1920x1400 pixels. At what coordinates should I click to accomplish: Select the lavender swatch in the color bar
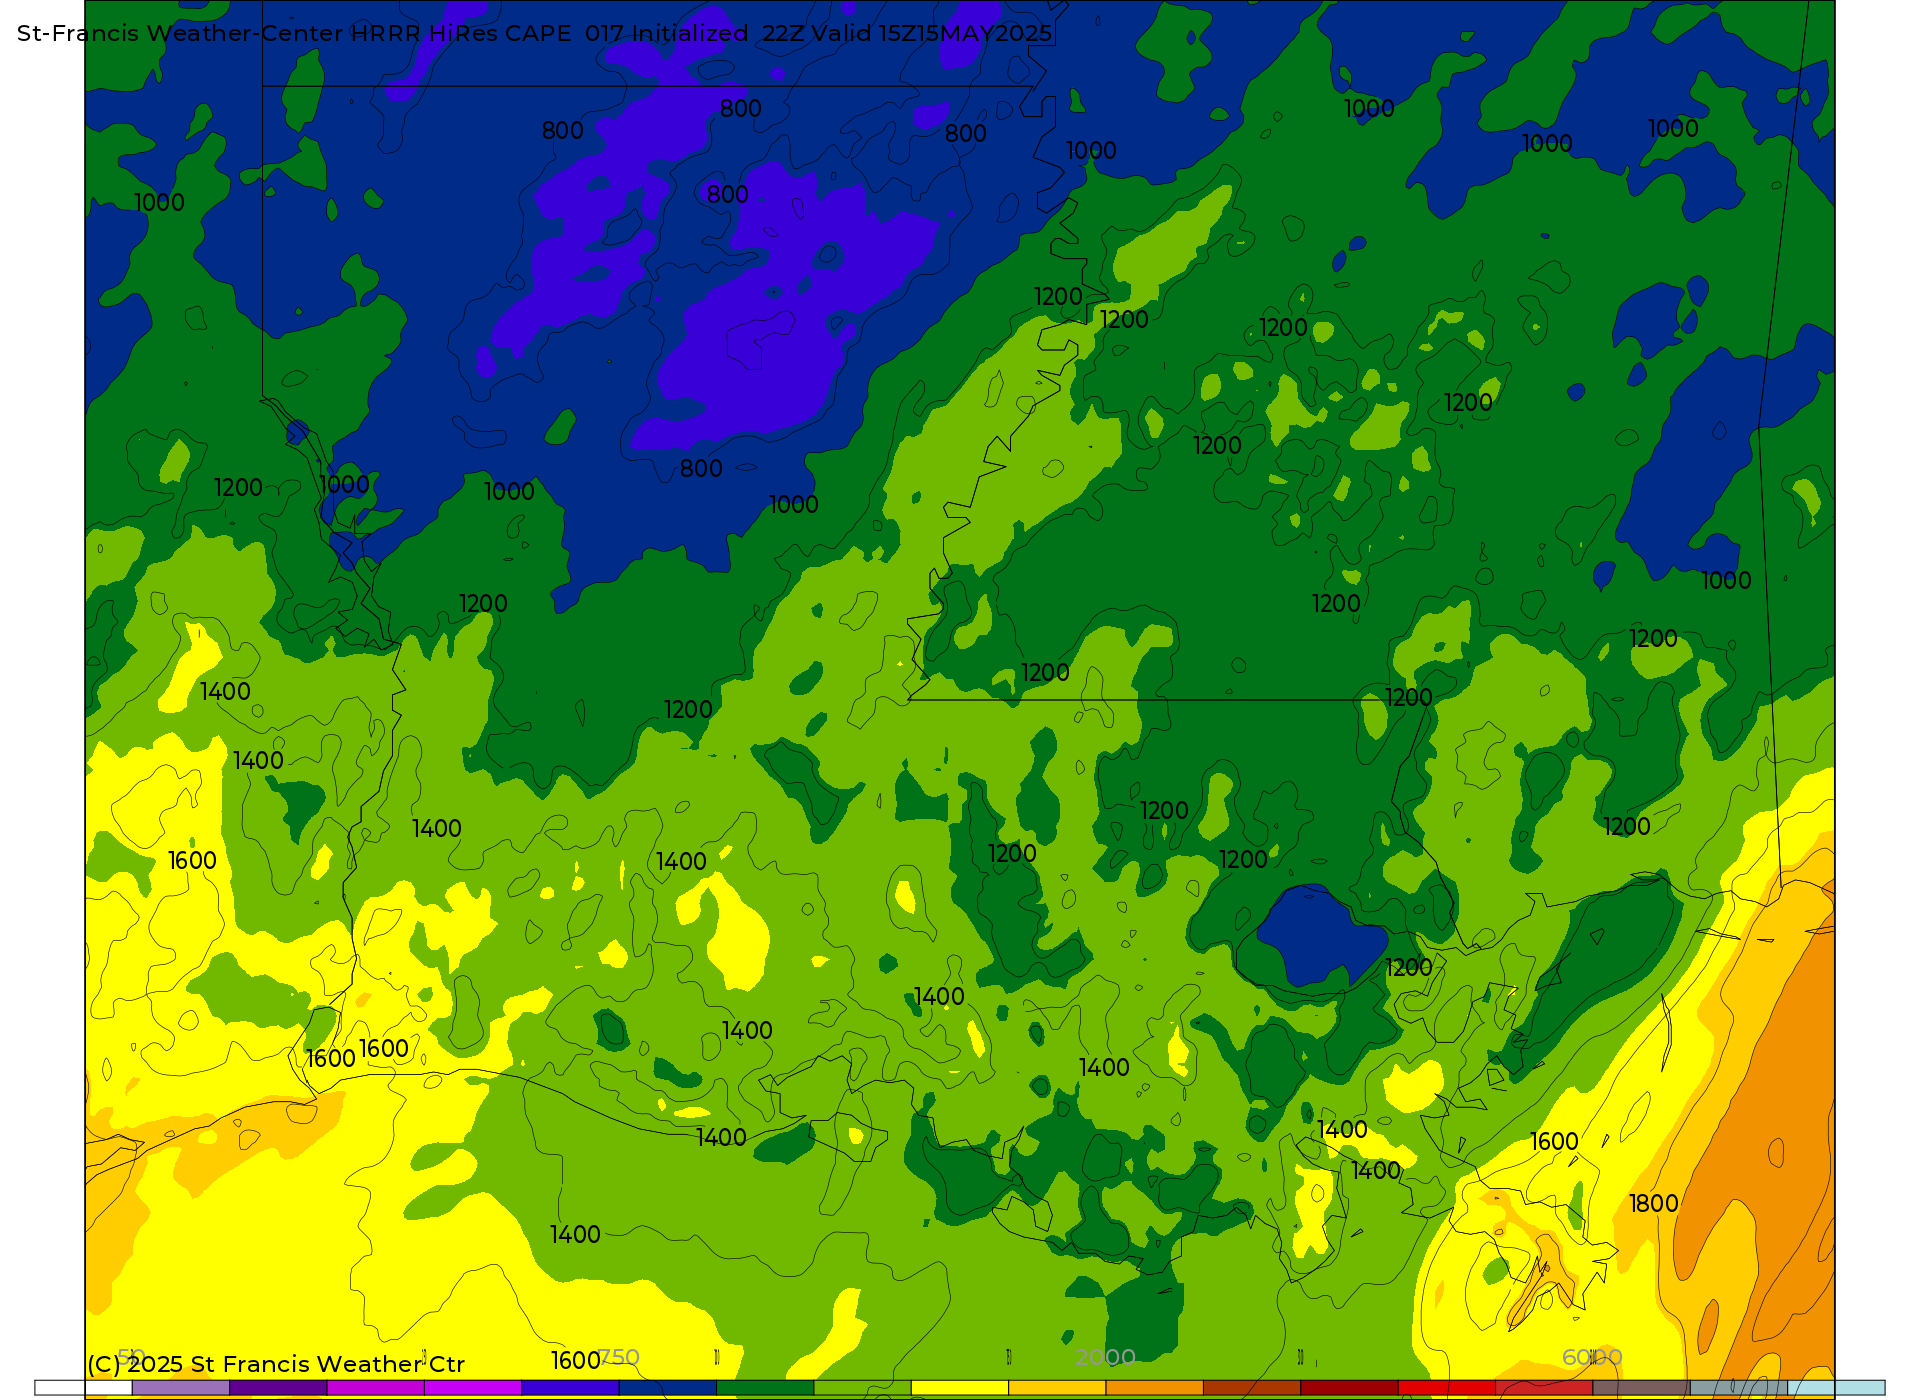[x=181, y=1388]
